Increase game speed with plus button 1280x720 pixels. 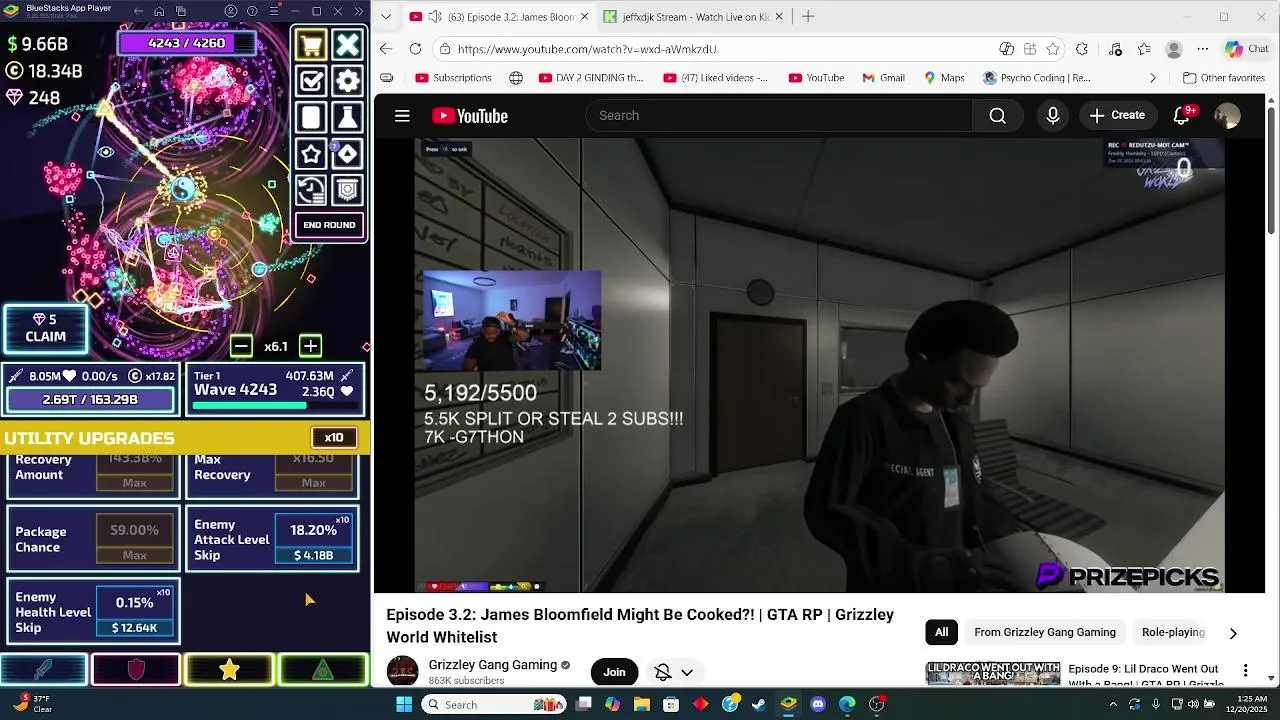coord(310,346)
